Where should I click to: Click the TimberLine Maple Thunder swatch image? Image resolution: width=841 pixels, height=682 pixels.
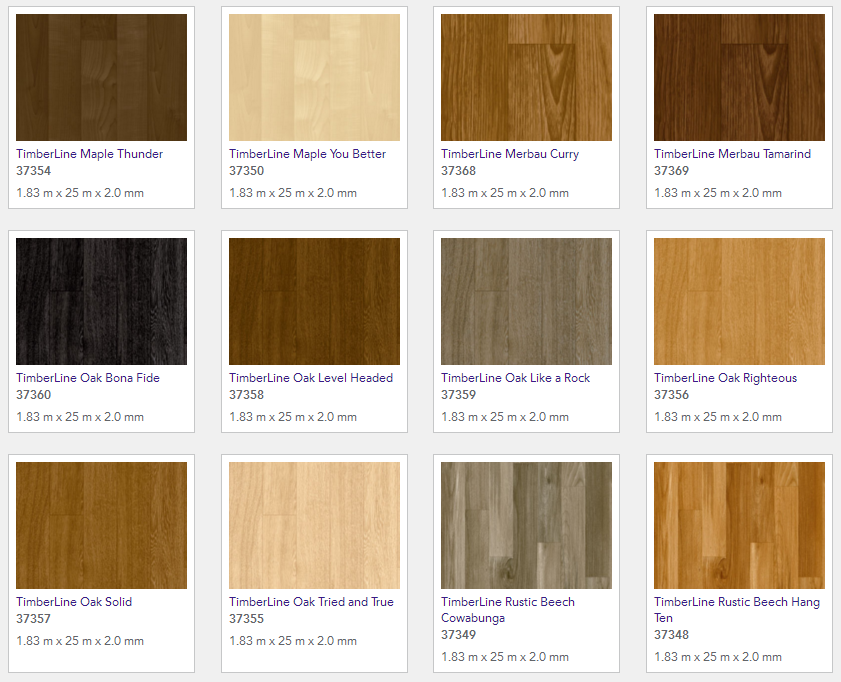101,77
